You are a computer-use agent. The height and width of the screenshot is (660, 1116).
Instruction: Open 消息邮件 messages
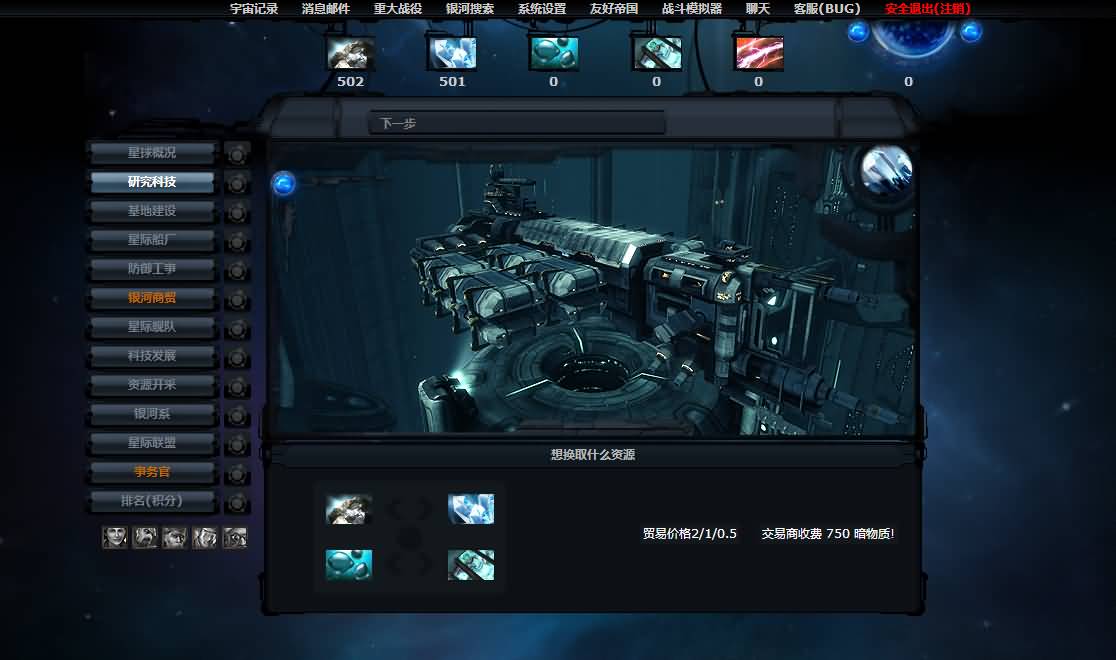(326, 9)
